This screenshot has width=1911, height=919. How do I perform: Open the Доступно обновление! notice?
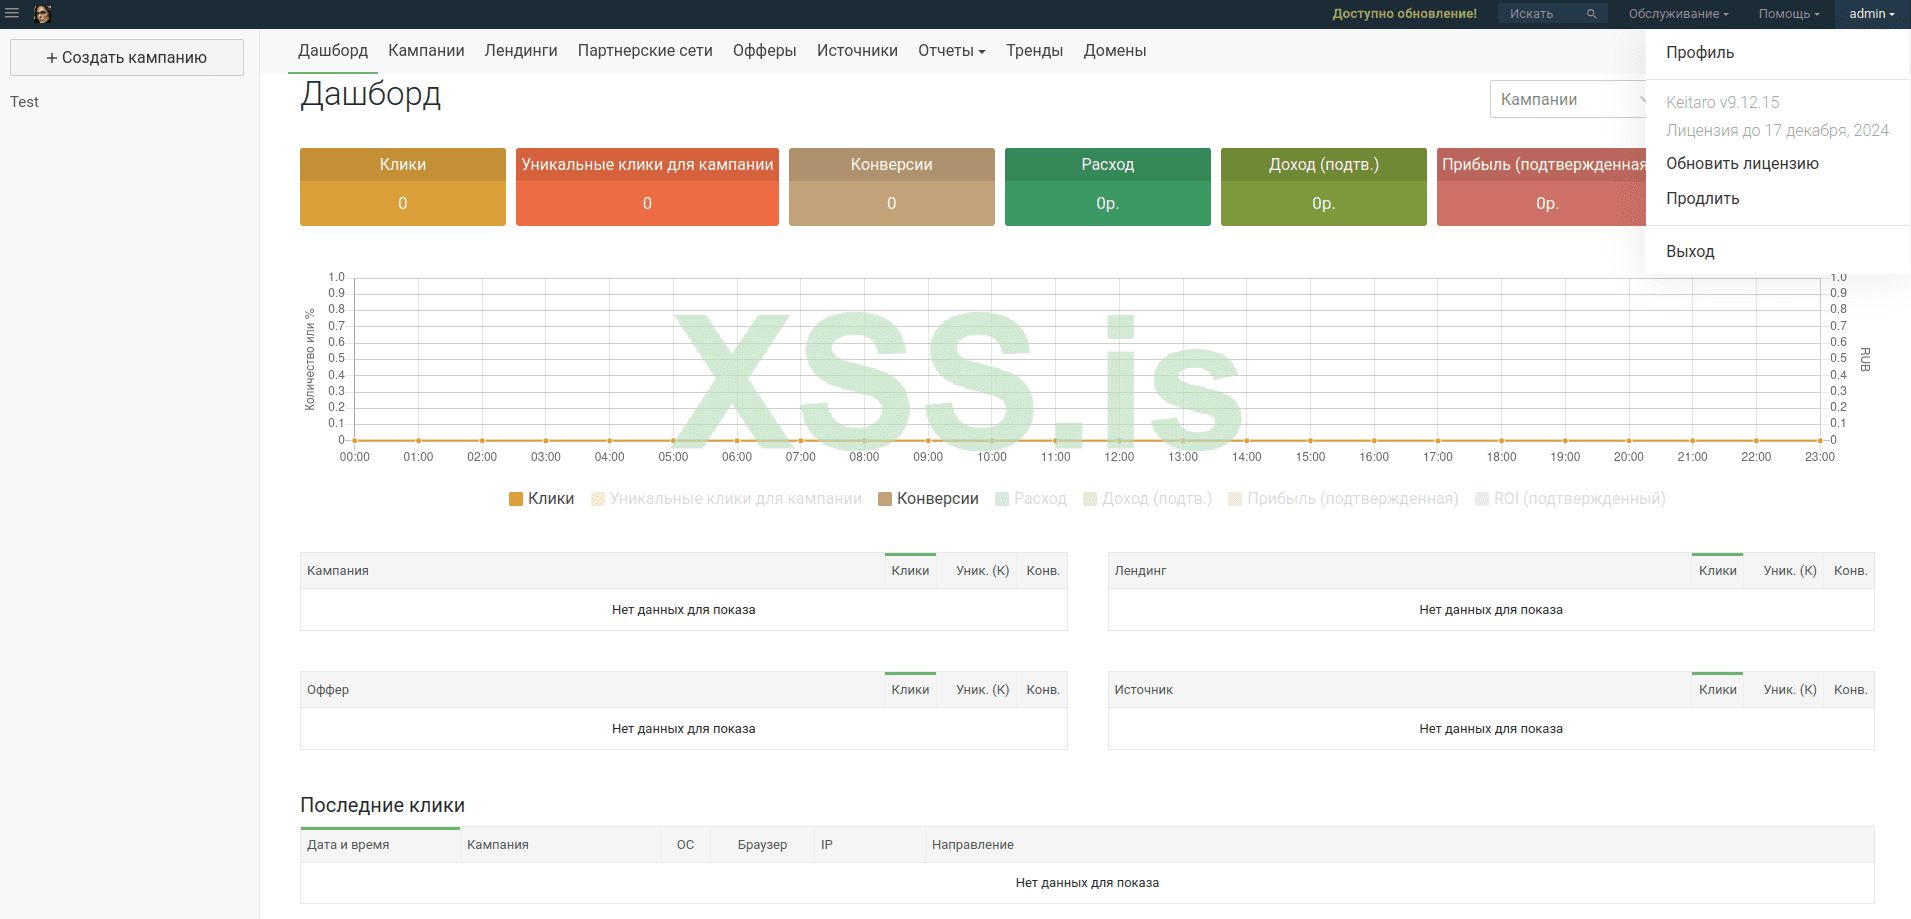pos(1404,14)
